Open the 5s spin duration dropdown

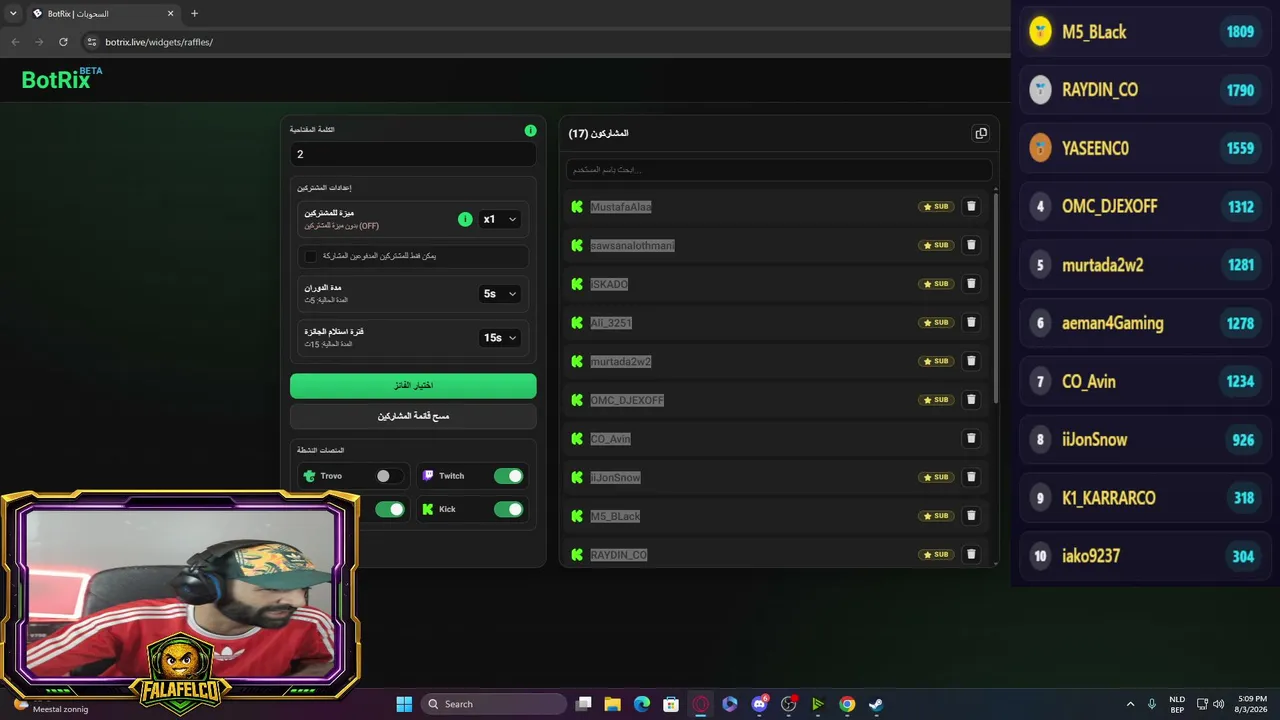click(499, 294)
